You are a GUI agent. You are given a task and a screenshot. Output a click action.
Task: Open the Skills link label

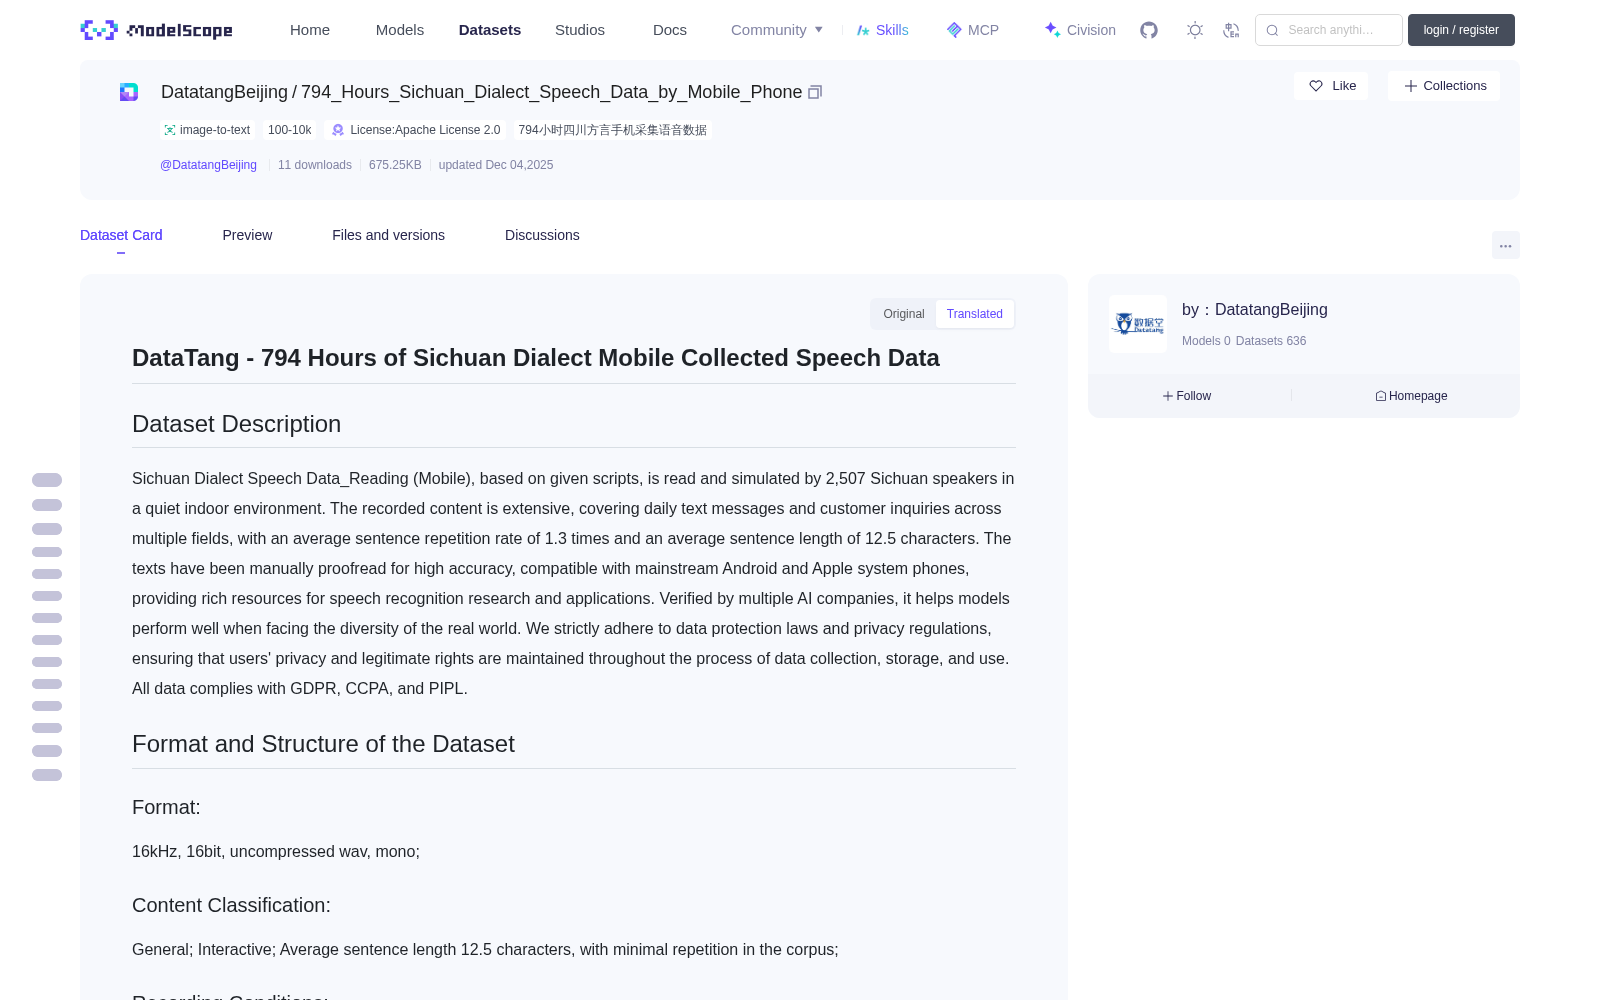[892, 30]
